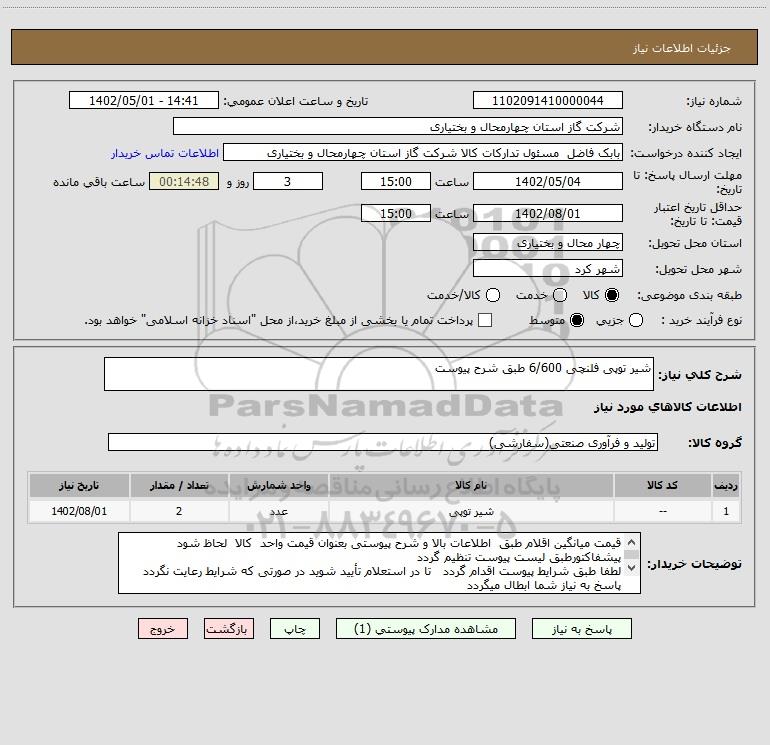Click the delivery city field شهر کرد
770x745 pixels.
548,268
